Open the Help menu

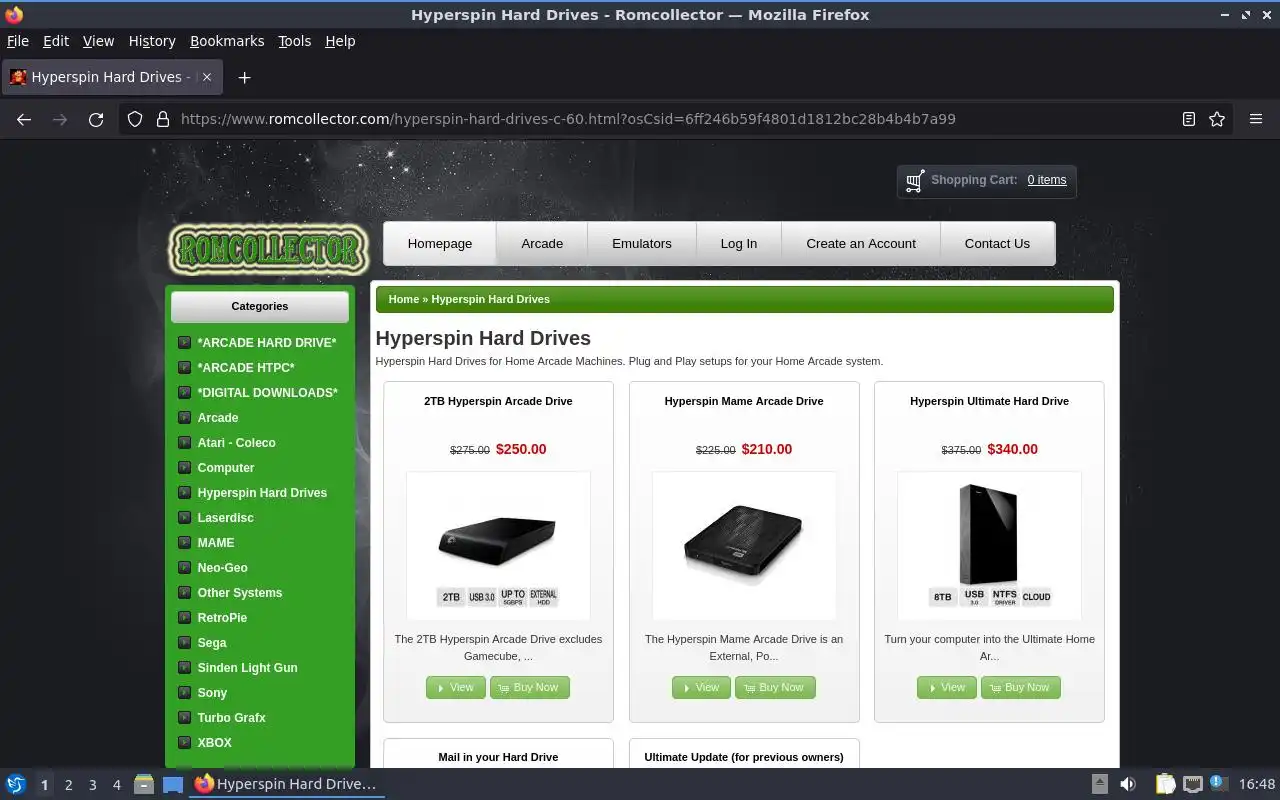340,41
